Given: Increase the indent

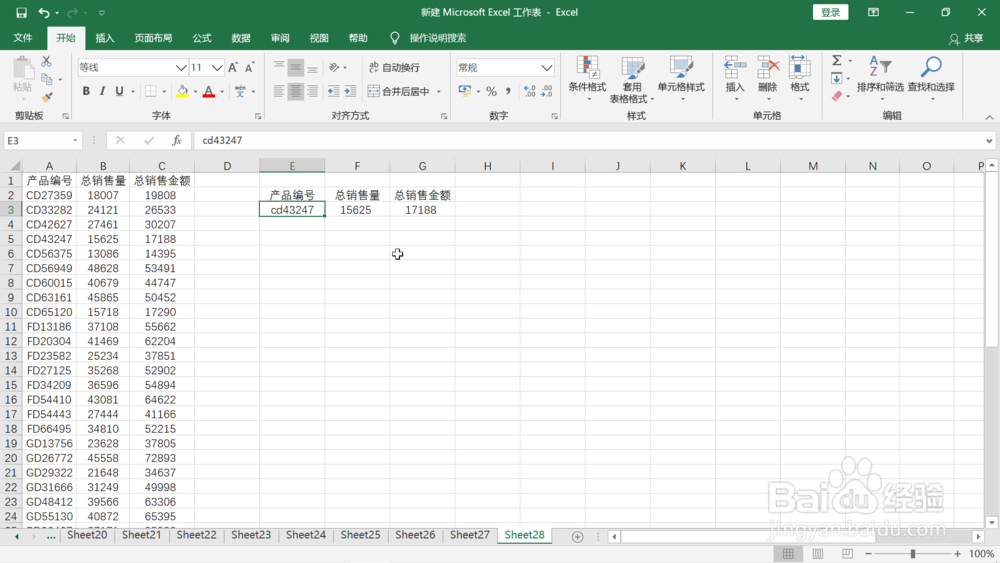Looking at the screenshot, I should coord(350,91).
